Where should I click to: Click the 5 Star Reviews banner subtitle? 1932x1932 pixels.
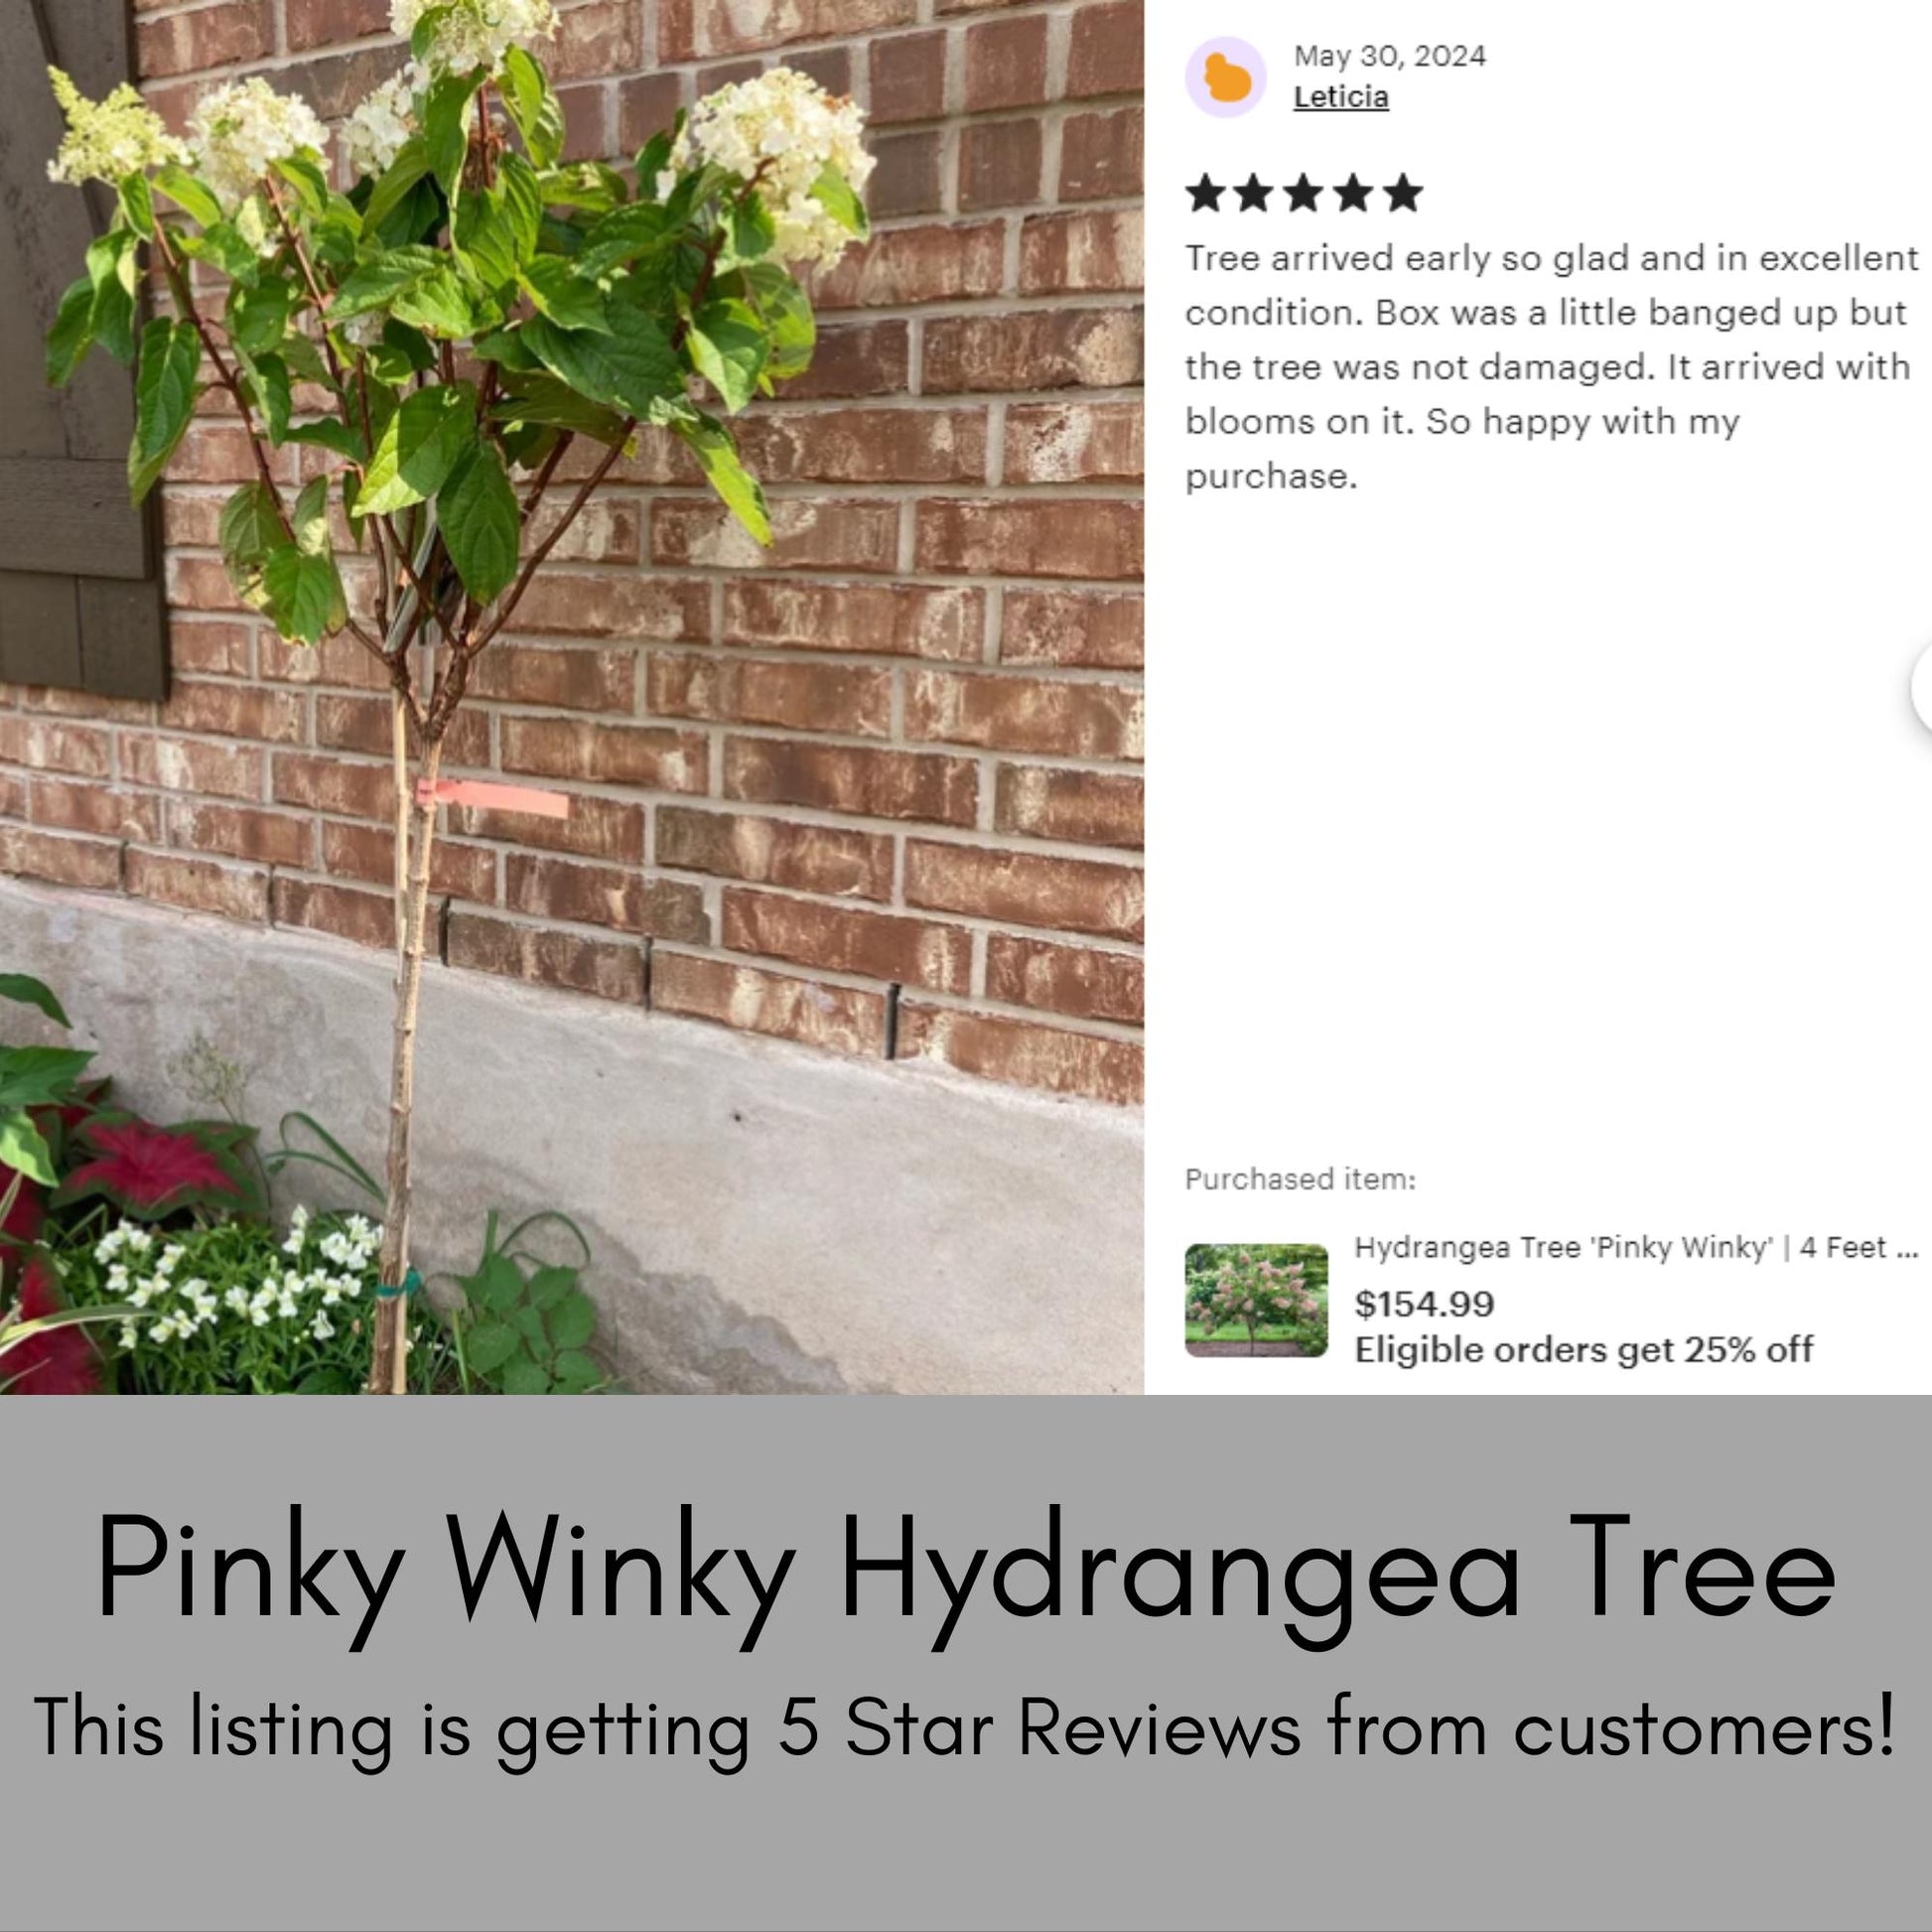coord(964,1728)
